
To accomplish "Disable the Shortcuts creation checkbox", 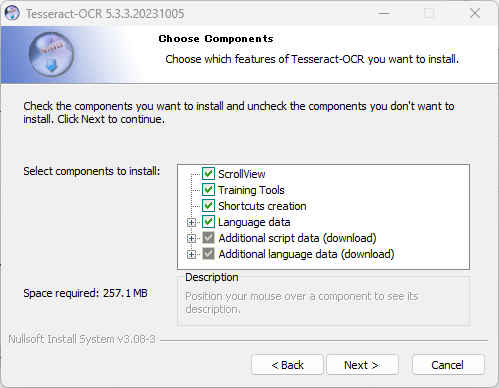I will (208, 206).
